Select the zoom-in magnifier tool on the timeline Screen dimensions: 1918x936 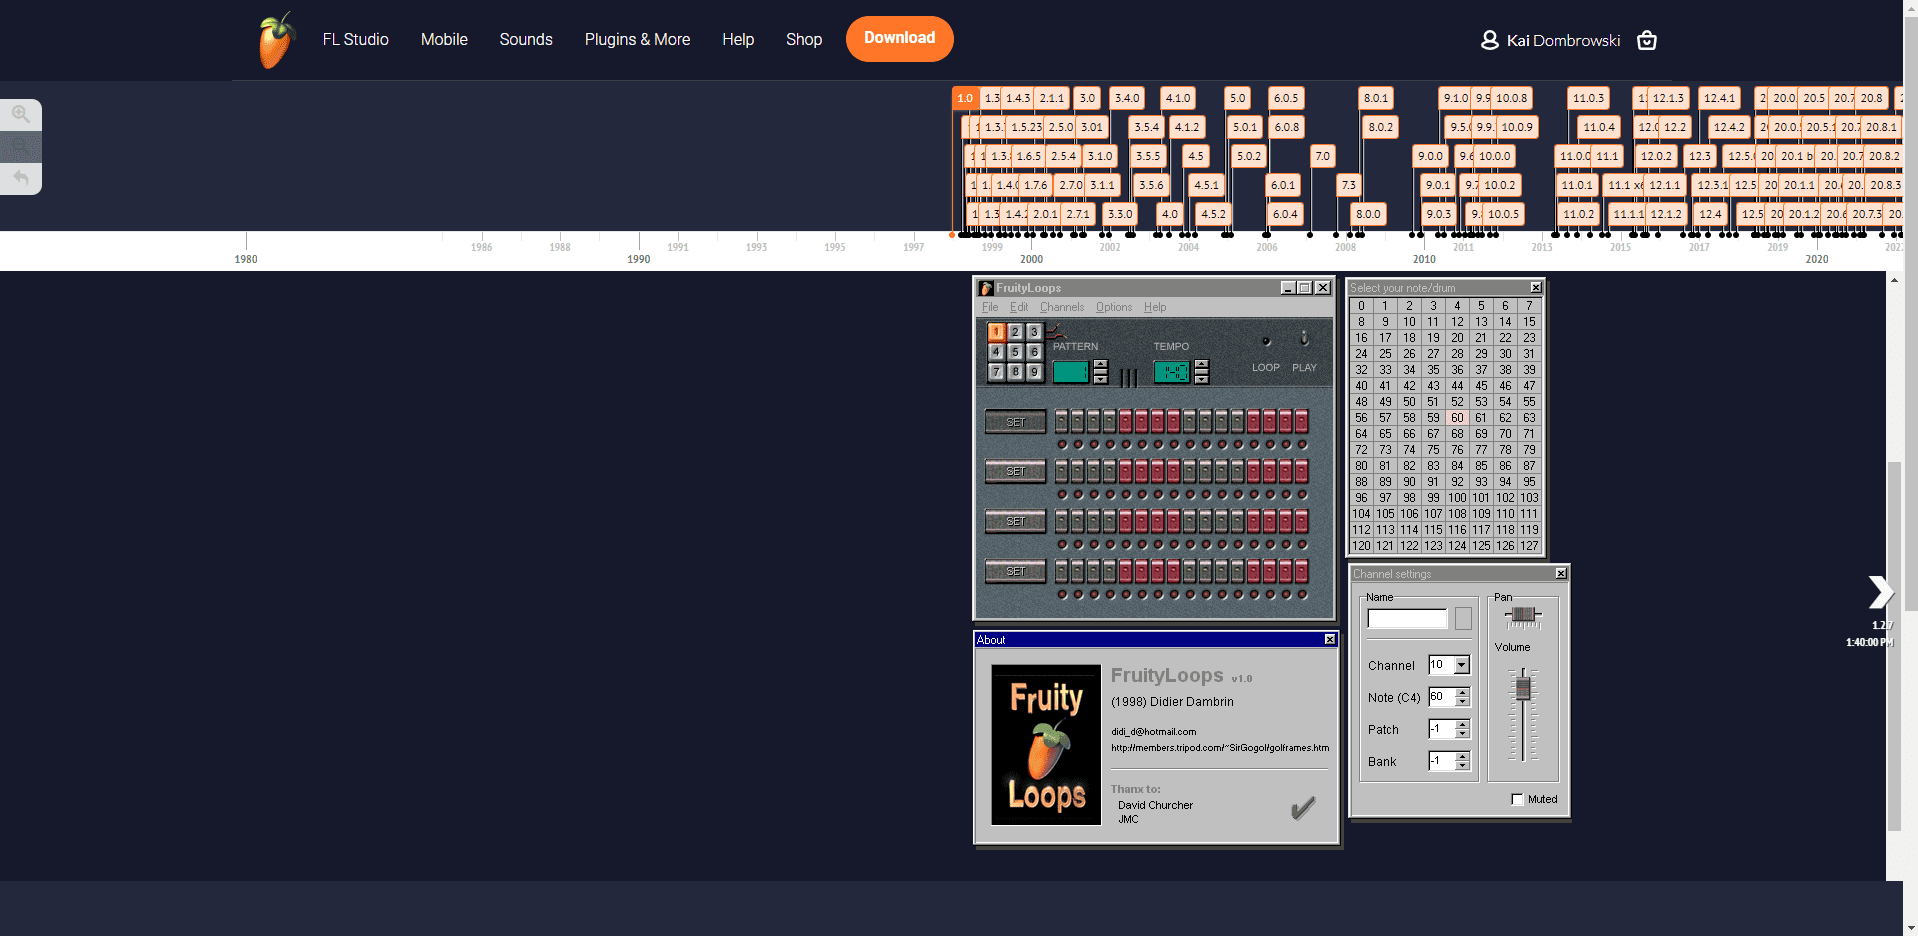click(x=19, y=114)
